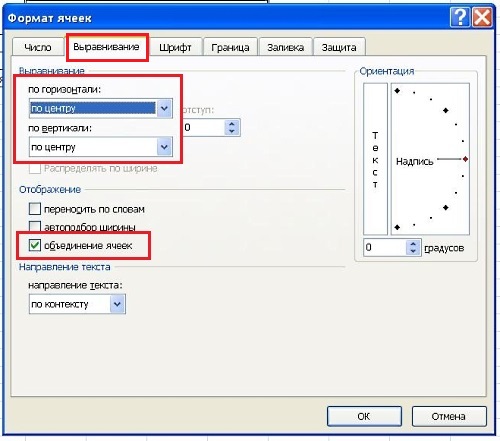The height and width of the screenshot is (441, 500).
Task: Close the Формат ячеек dialog
Action: (x=482, y=17)
